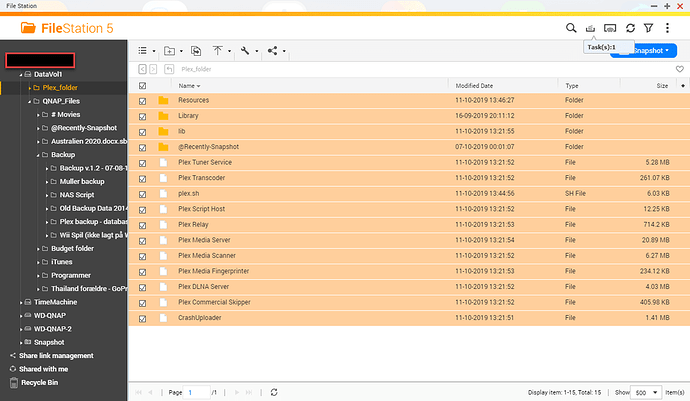Viewport: 690px width, 401px height.
Task: Click the Recycle Bin icon in the sidebar
Action: point(14,383)
